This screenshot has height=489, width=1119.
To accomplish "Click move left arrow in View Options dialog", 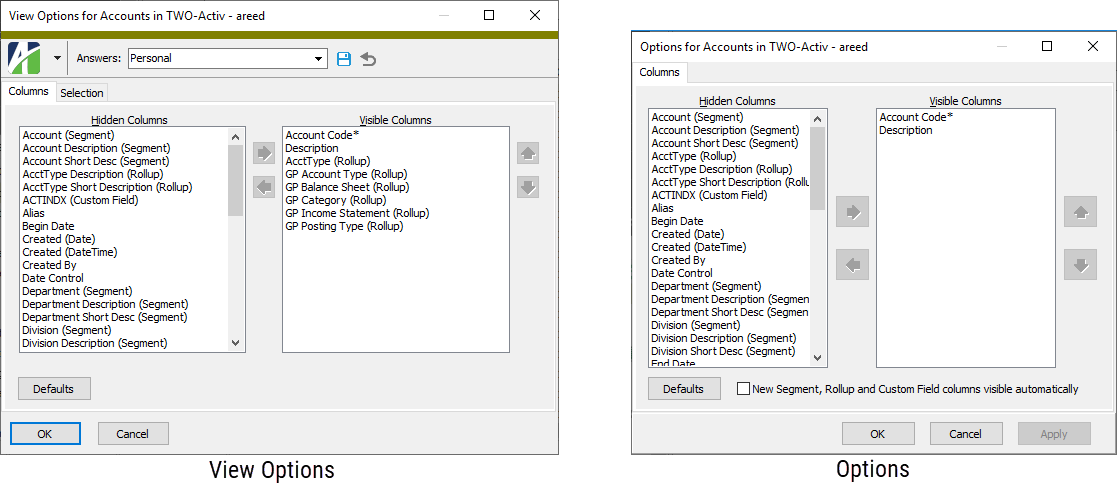I will 264,187.
